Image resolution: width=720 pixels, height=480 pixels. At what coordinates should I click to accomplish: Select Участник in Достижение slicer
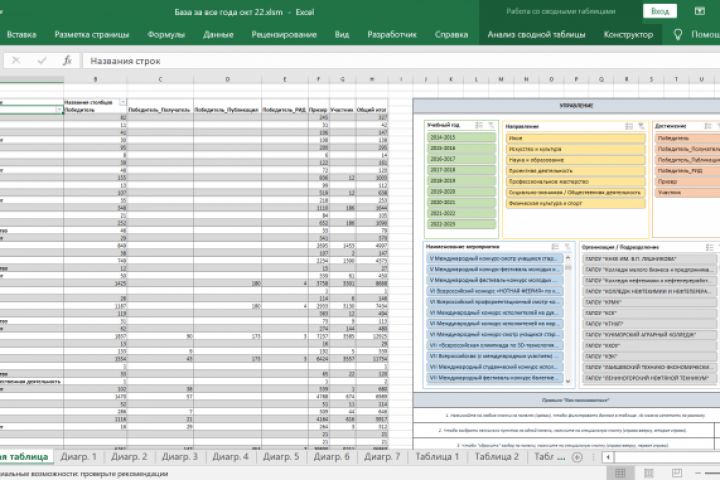pyautogui.click(x=687, y=192)
